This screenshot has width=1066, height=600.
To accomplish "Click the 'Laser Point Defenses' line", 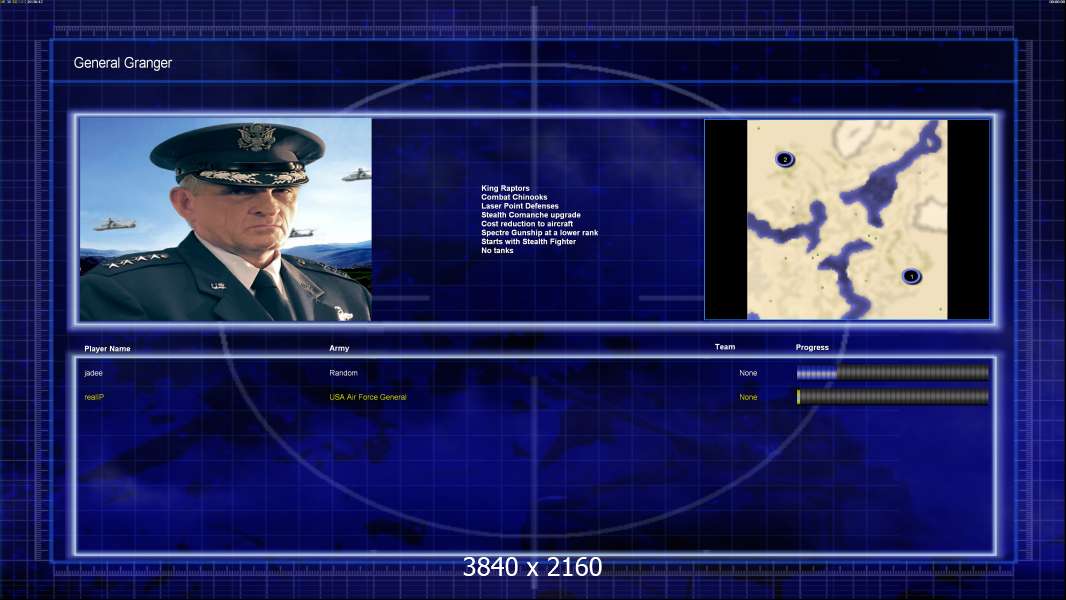I will [x=519, y=206].
